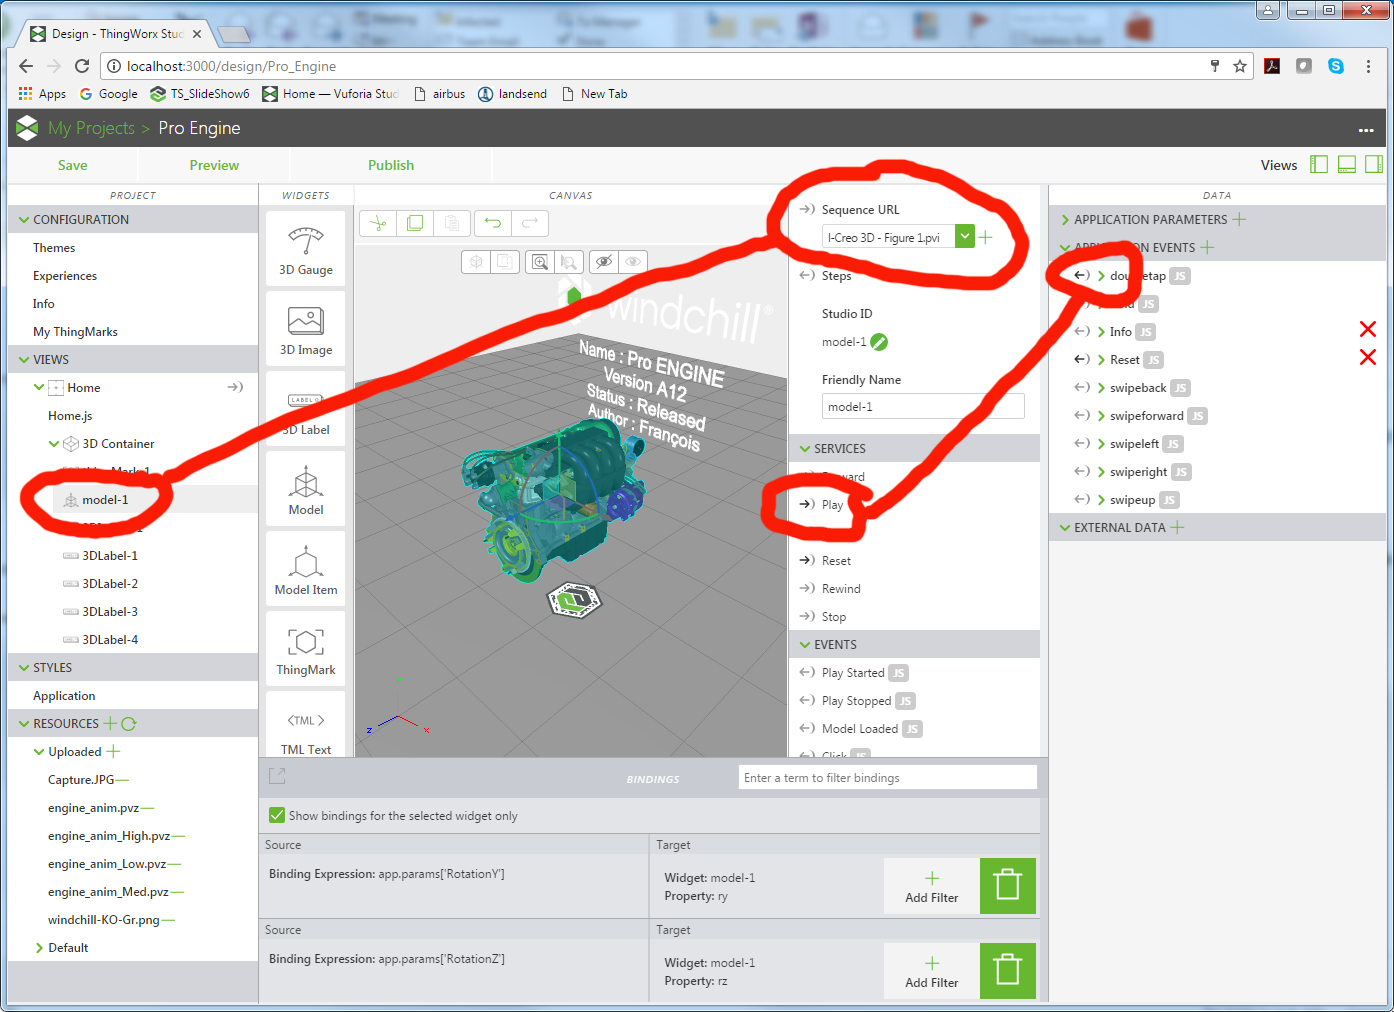Viewport: 1394px width, 1012px height.
Task: Click the Undo arrow in canvas toolbar
Action: tap(493, 223)
